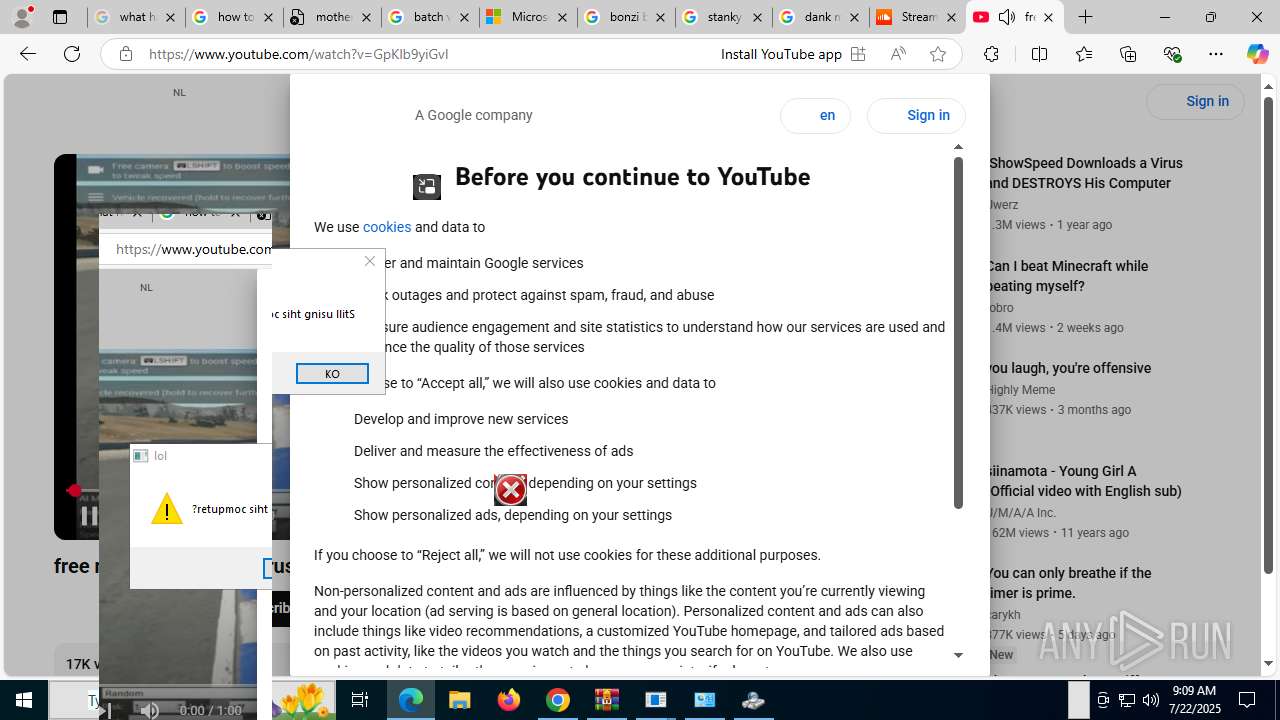Launch Copilot from the toolbar
The width and height of the screenshot is (1280, 720).
(1257, 54)
